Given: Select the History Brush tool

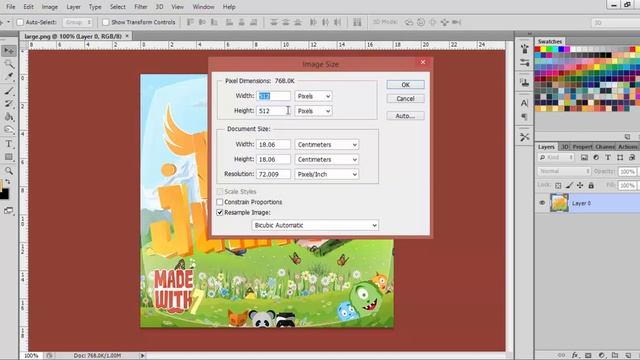Looking at the screenshot, I should click(x=9, y=104).
